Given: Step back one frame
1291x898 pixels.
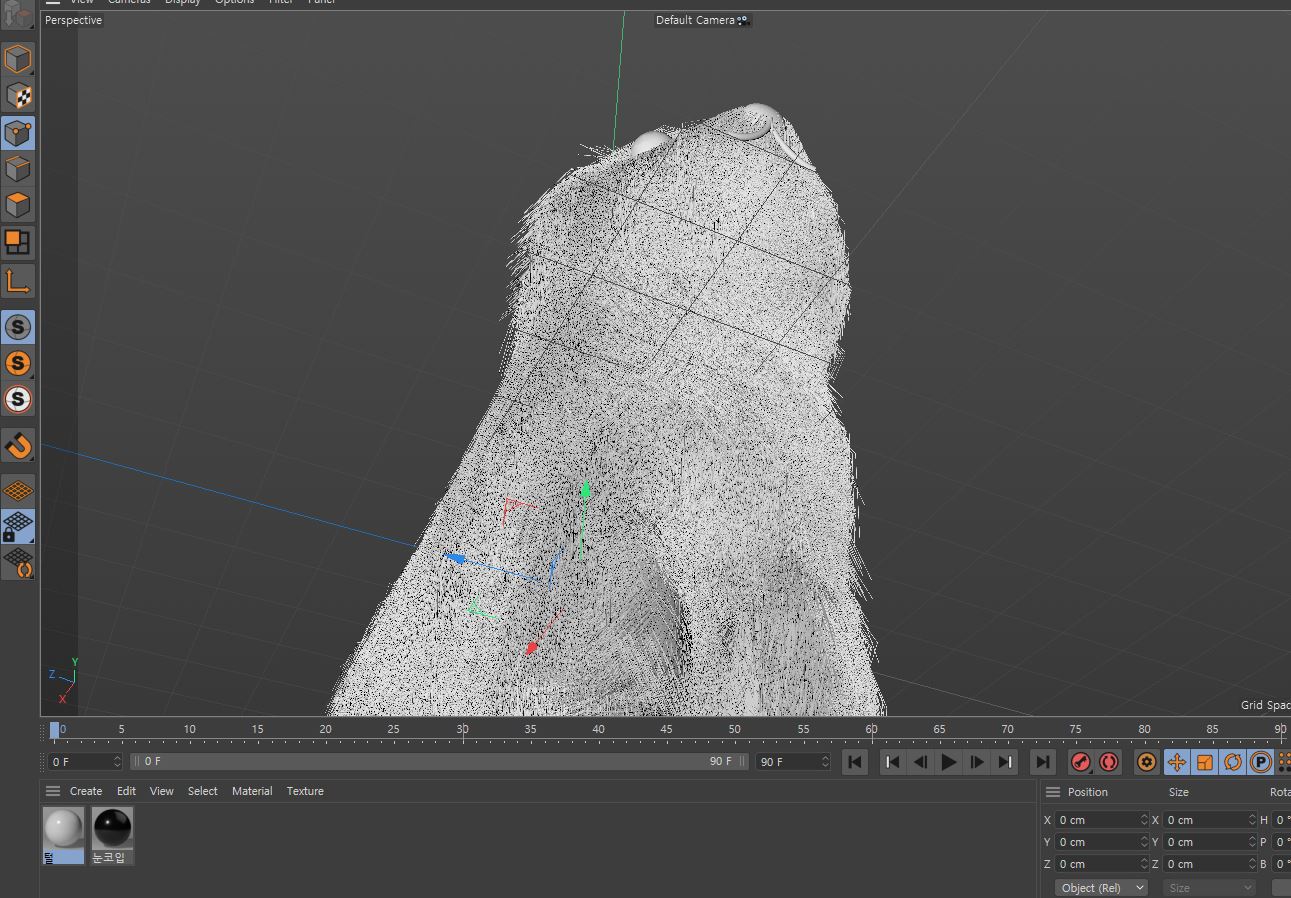Looking at the screenshot, I should pyautogui.click(x=921, y=762).
